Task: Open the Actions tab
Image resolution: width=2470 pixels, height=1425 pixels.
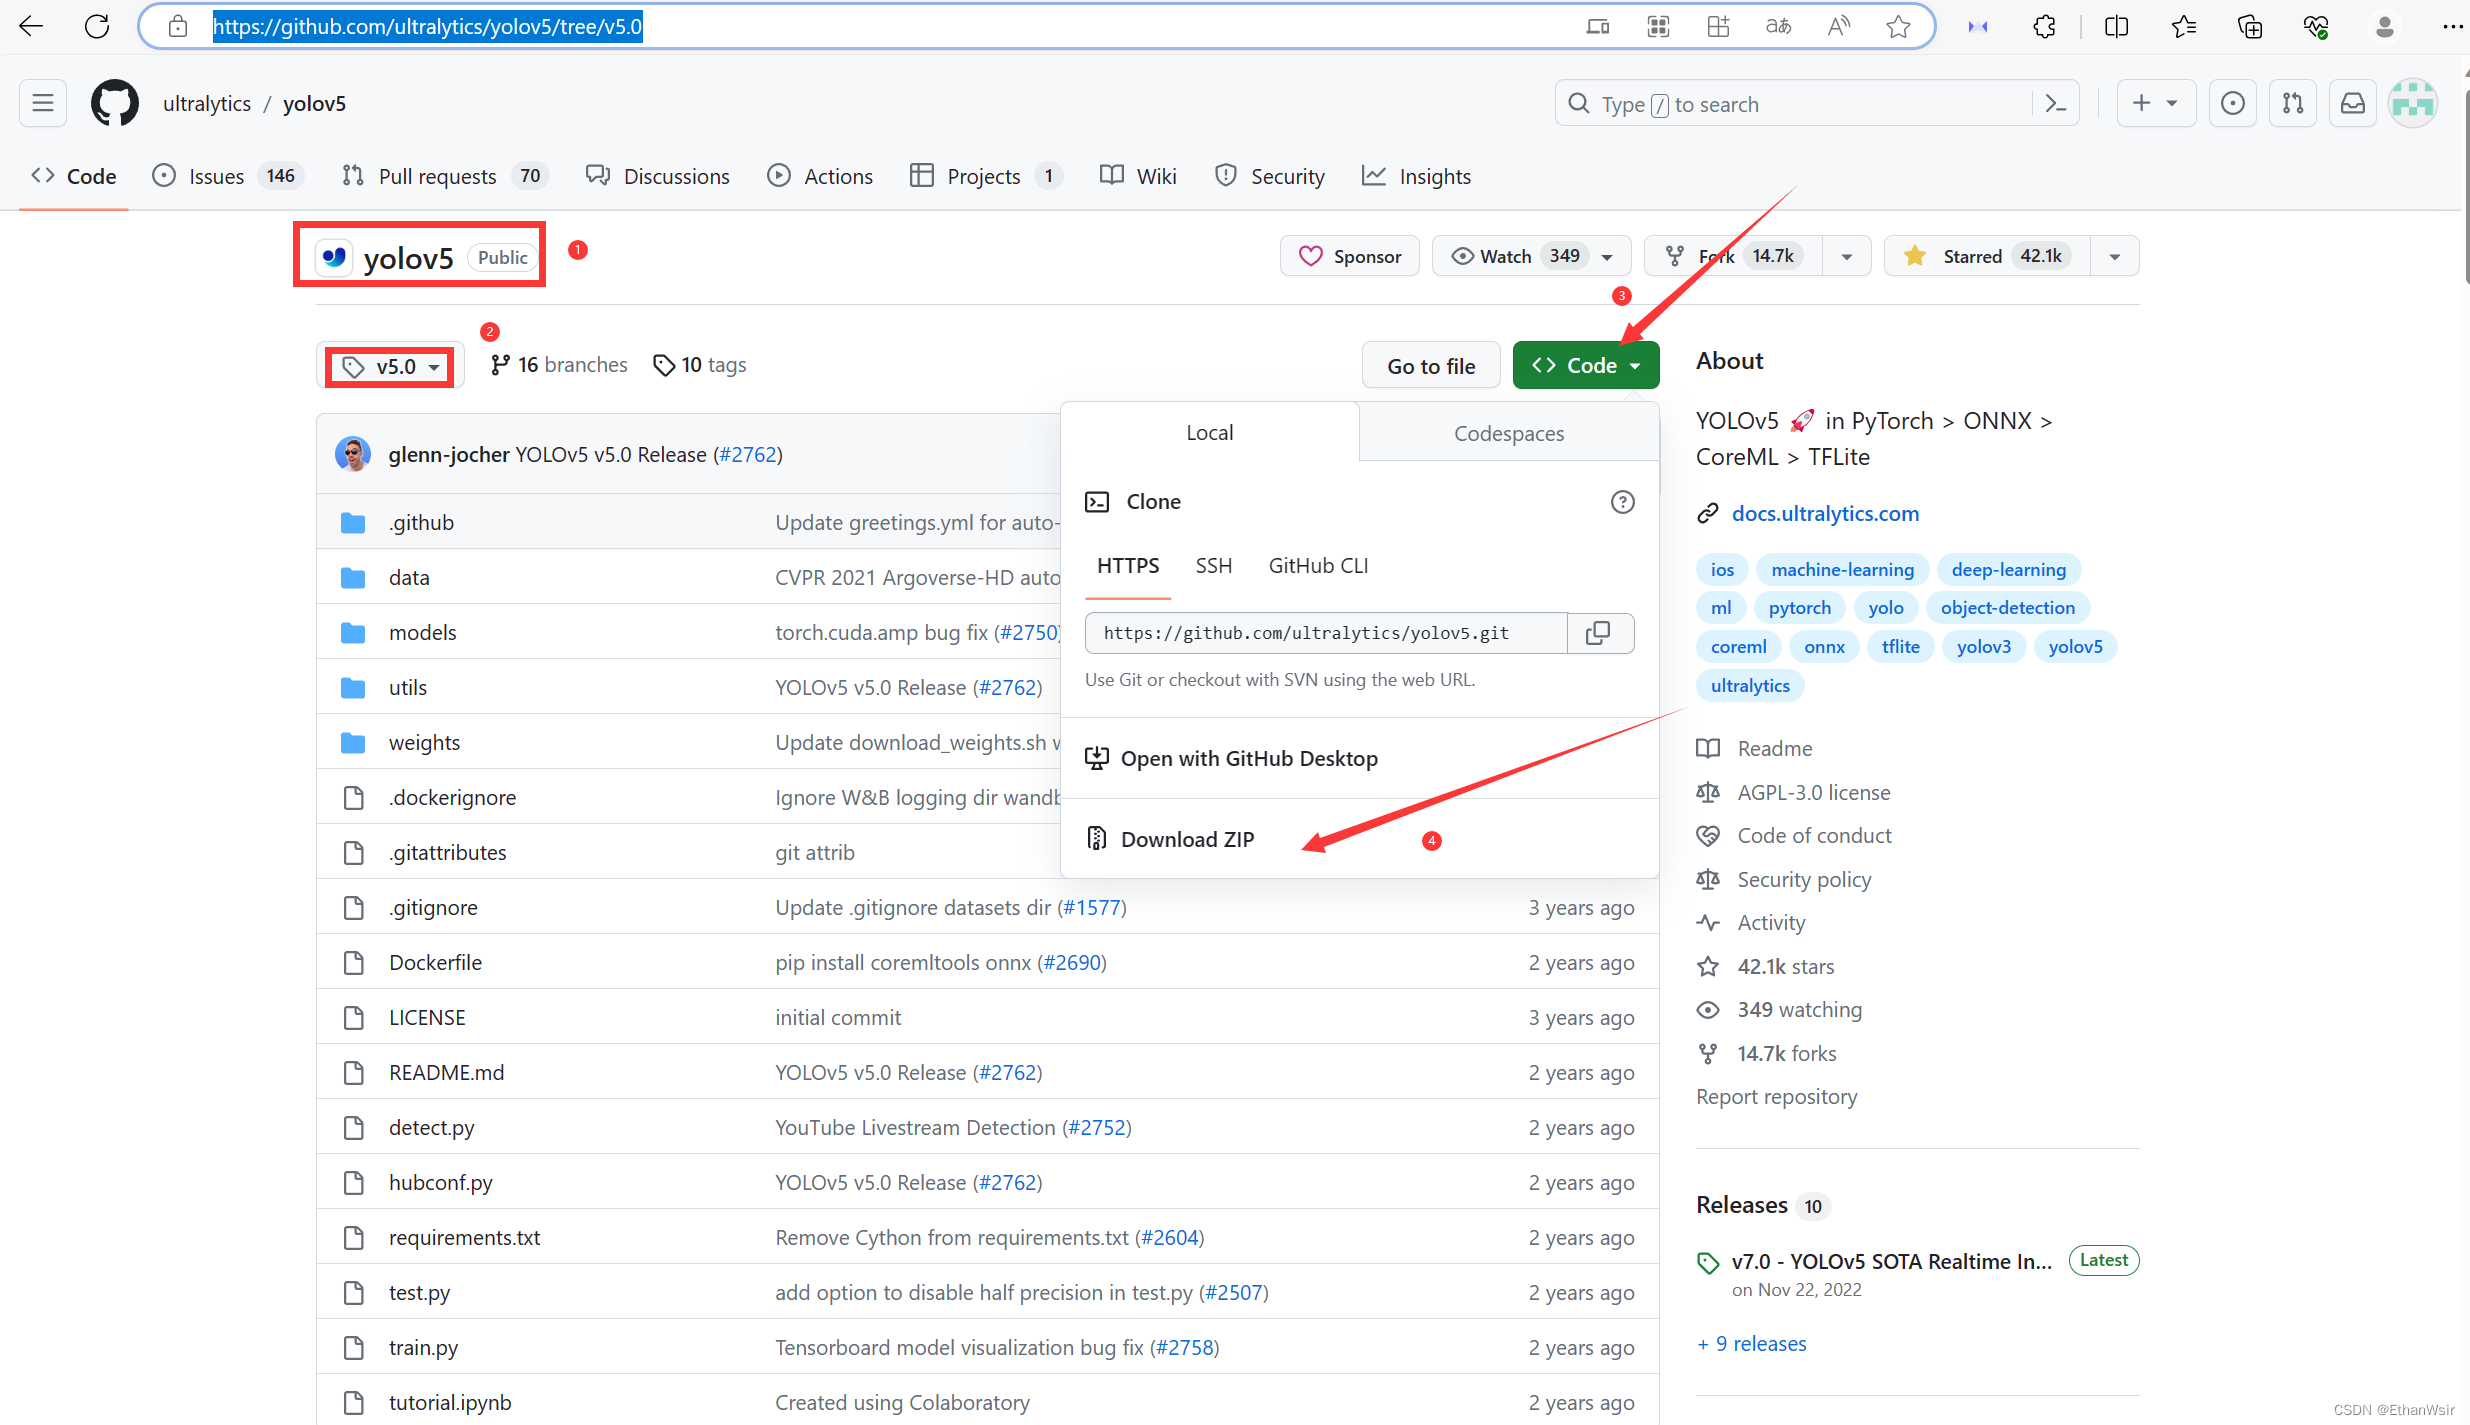Action: pyautogui.click(x=820, y=176)
